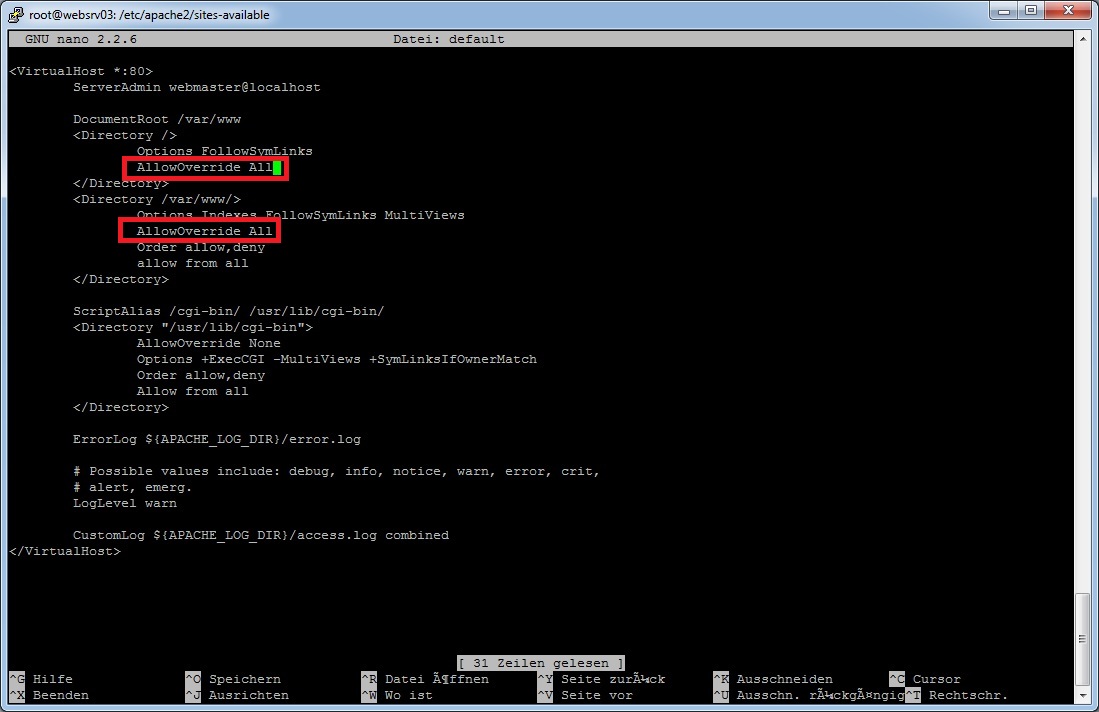1099x712 pixels.
Task: Click '^K Ausschneiden' shortcut hint
Action: 774,679
